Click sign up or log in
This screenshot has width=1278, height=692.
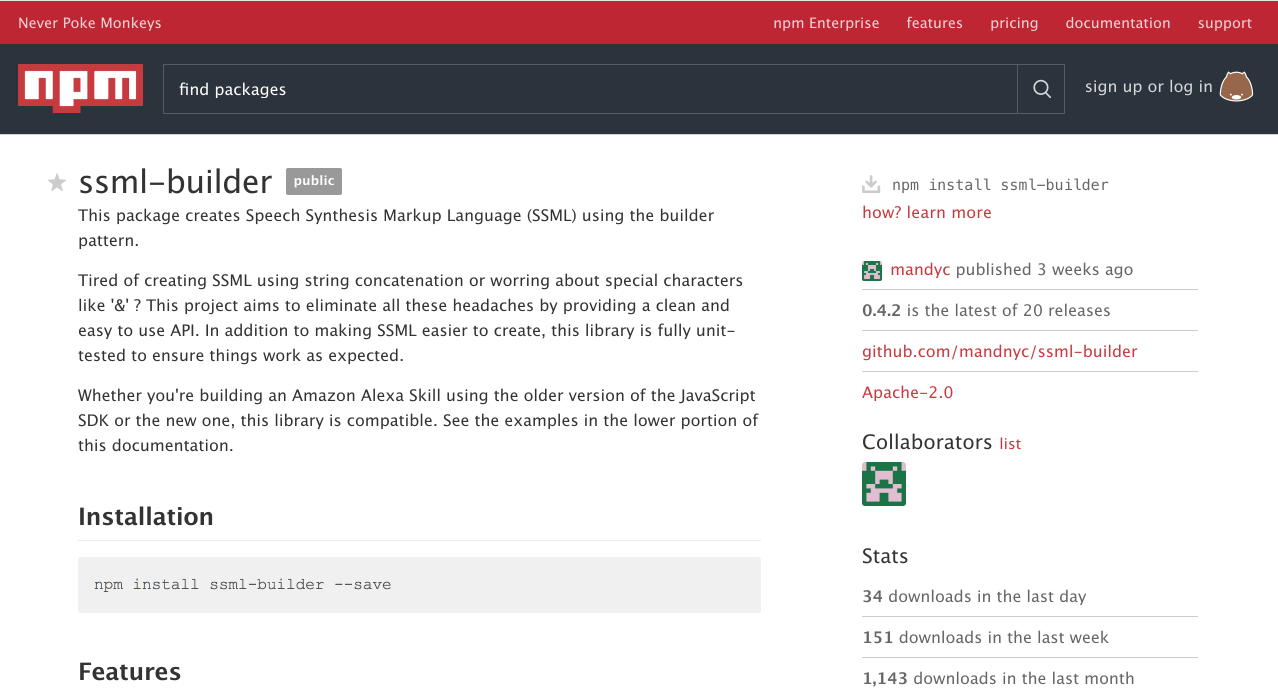[1148, 87]
